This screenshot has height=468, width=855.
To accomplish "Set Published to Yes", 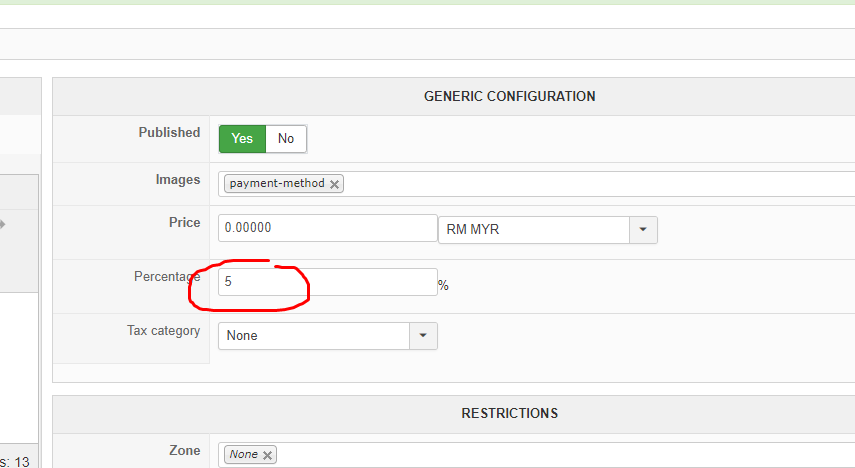I will click(242, 139).
